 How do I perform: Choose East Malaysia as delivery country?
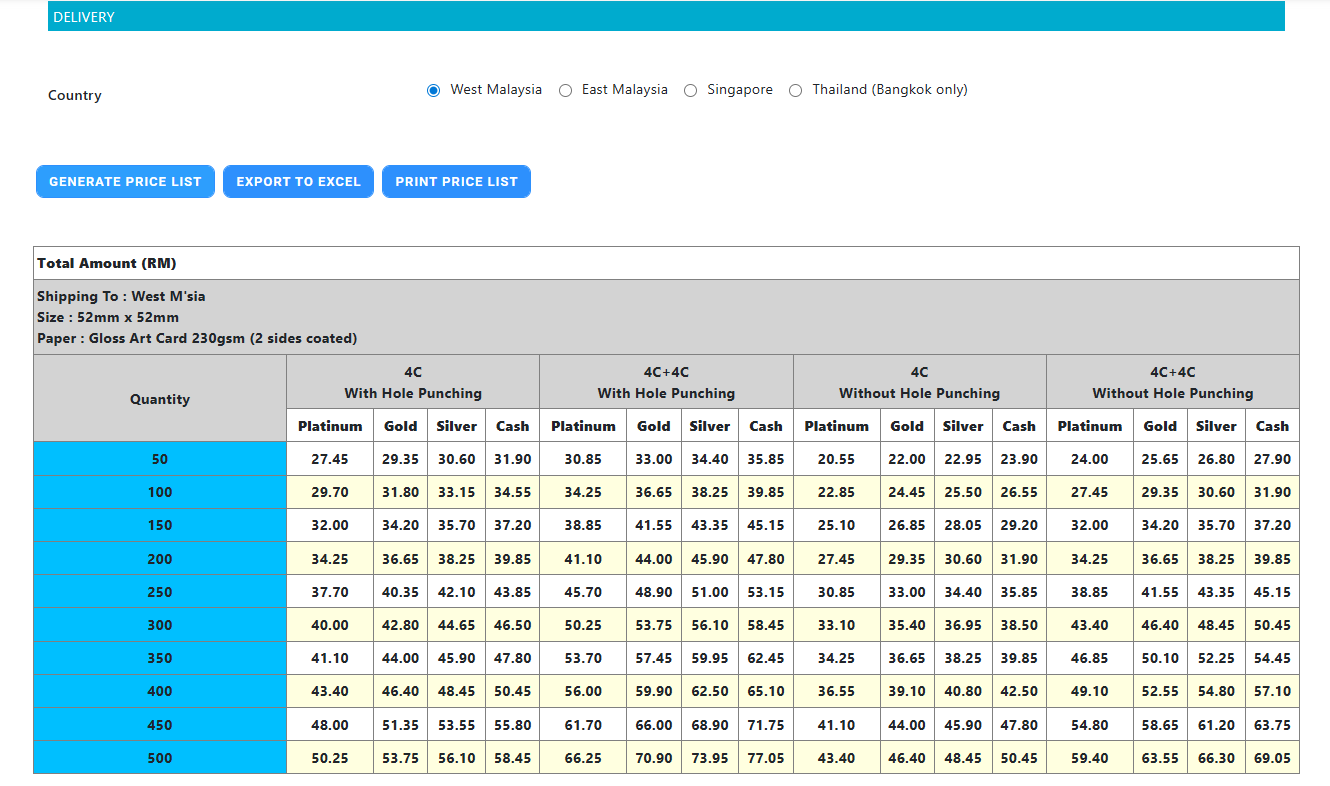tap(565, 90)
